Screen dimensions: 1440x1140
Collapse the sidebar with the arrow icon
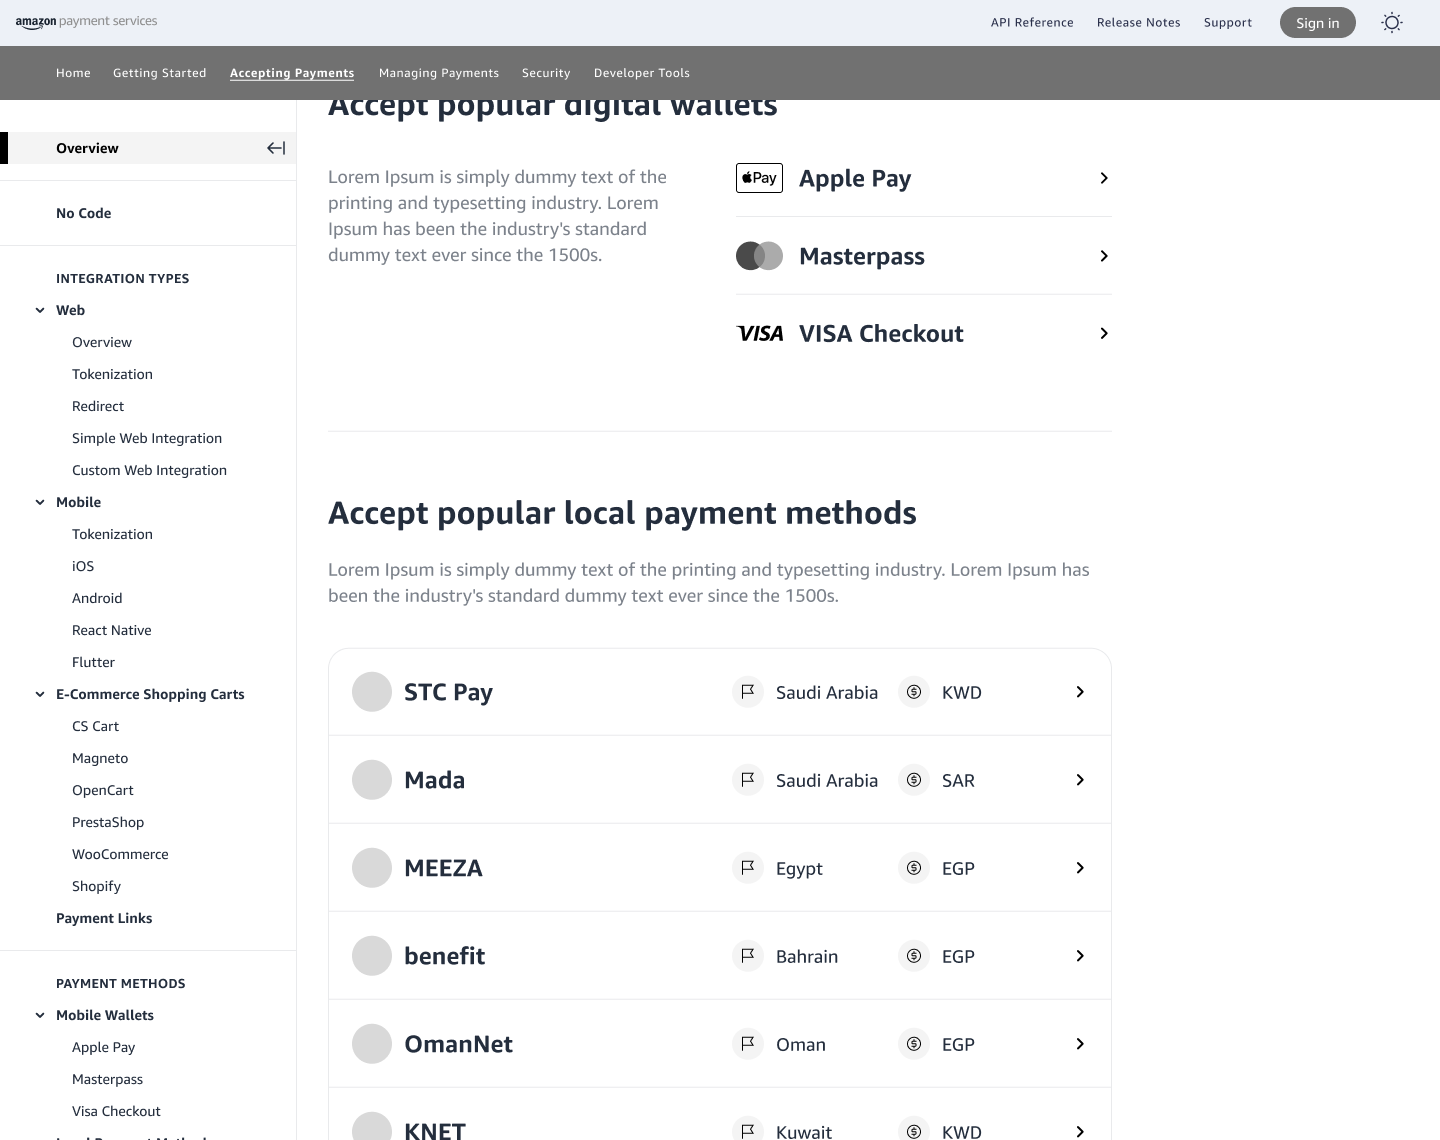coord(276,148)
